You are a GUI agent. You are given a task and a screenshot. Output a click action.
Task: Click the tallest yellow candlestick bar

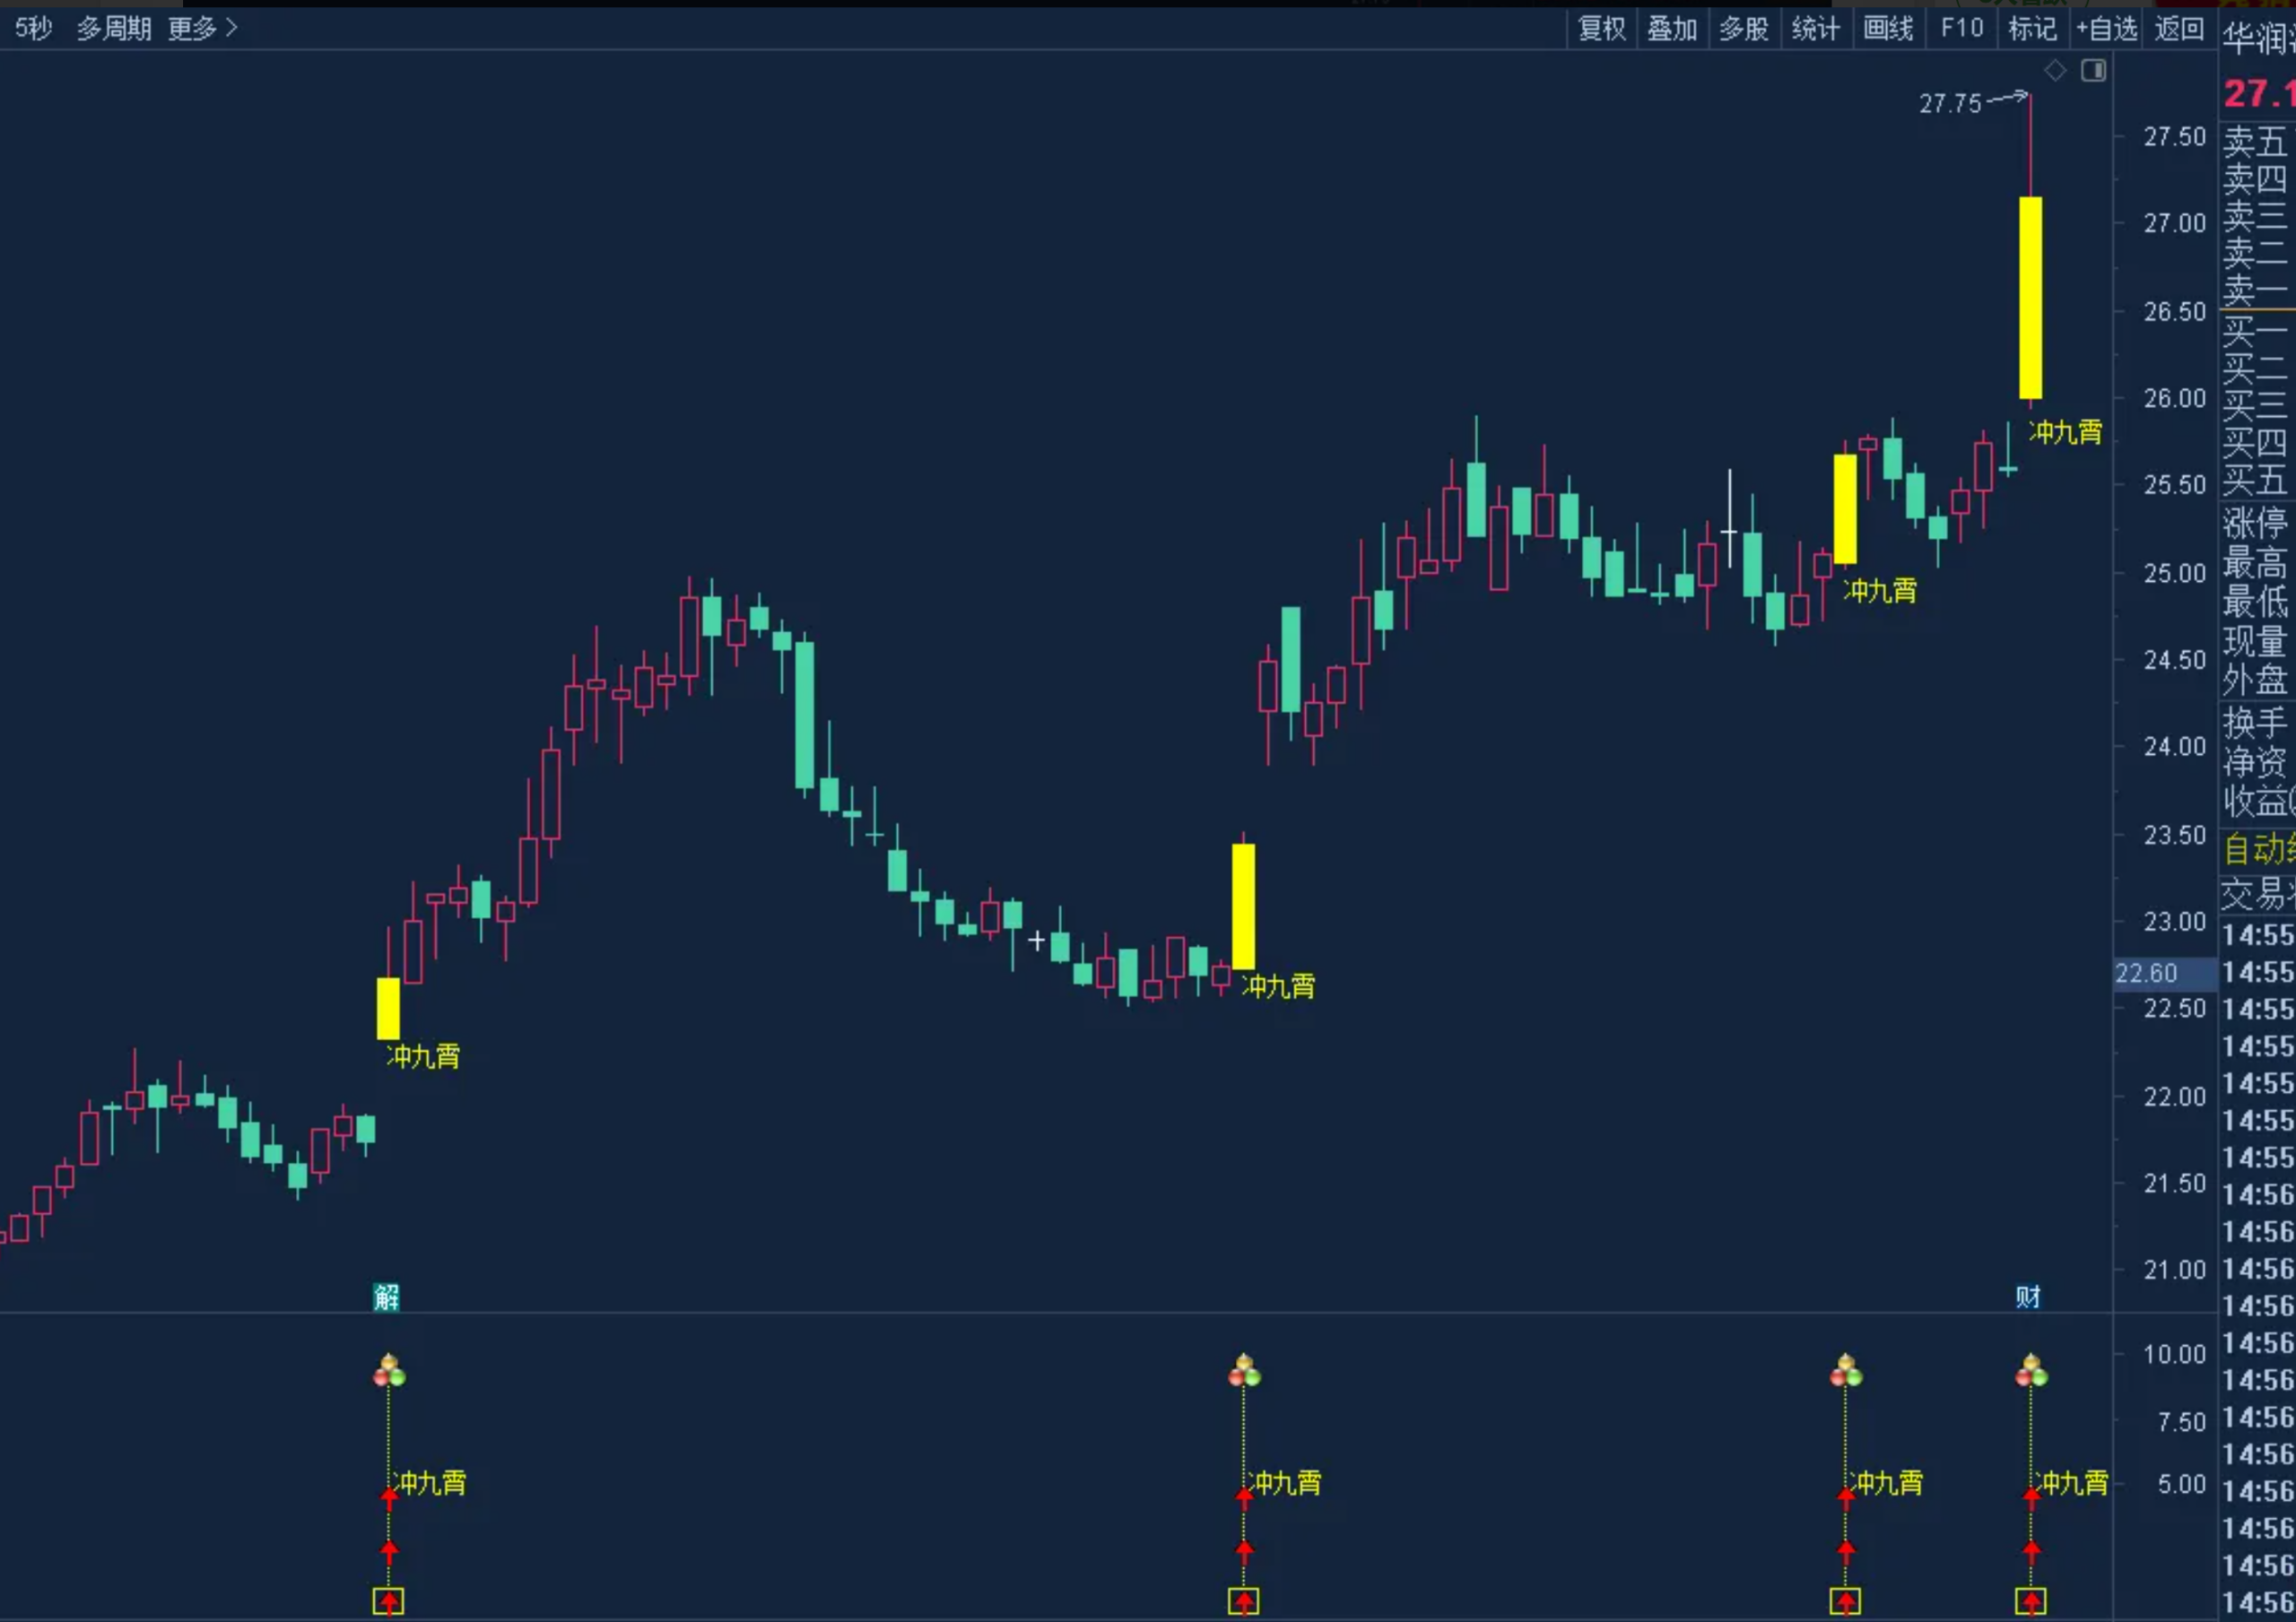tap(2030, 298)
